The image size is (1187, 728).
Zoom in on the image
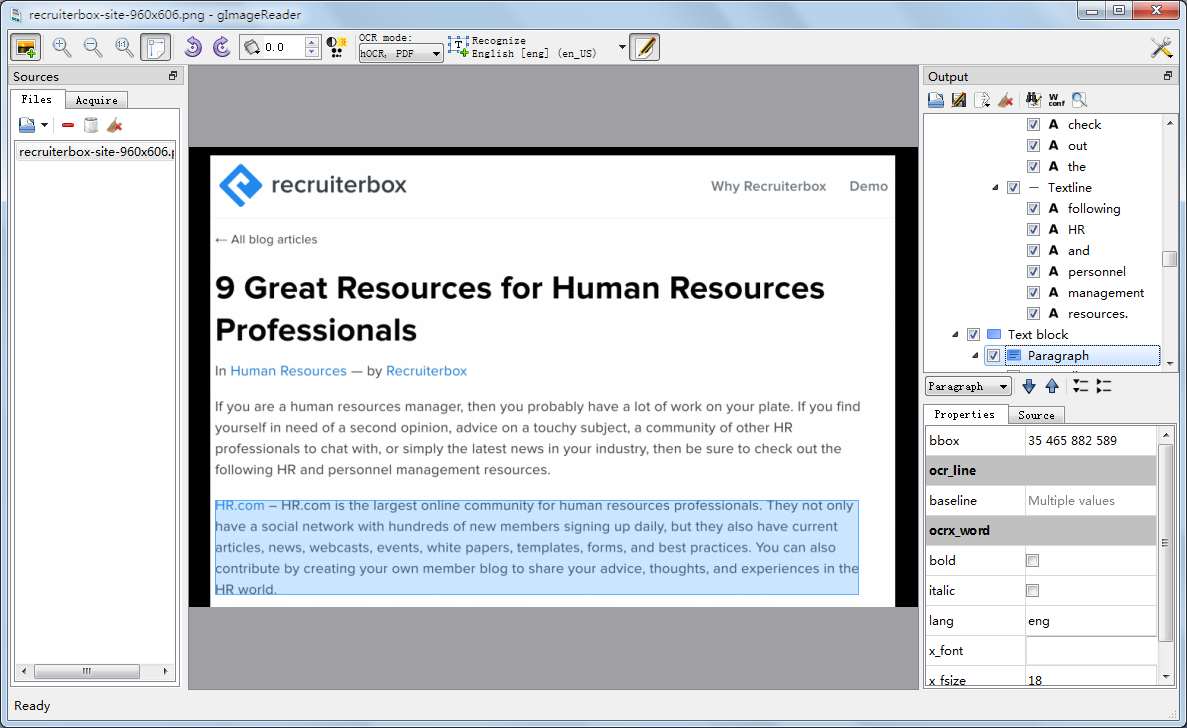point(62,48)
